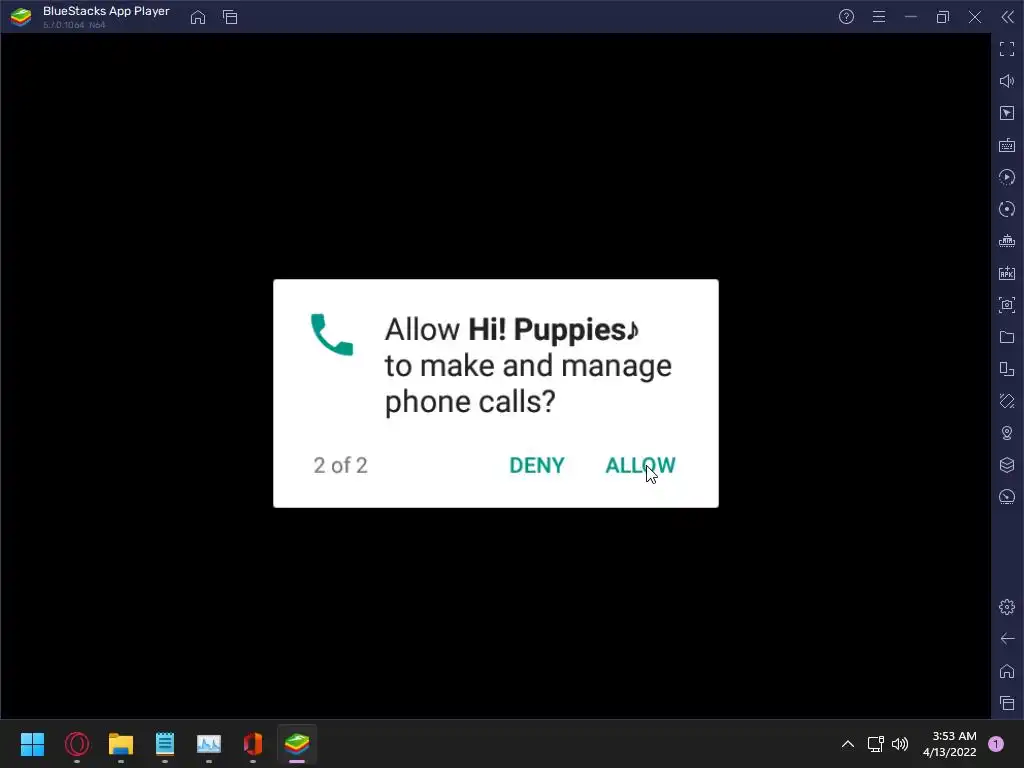This screenshot has width=1024, height=768.
Task: Take a screenshot using the camera icon
Action: click(x=1007, y=305)
